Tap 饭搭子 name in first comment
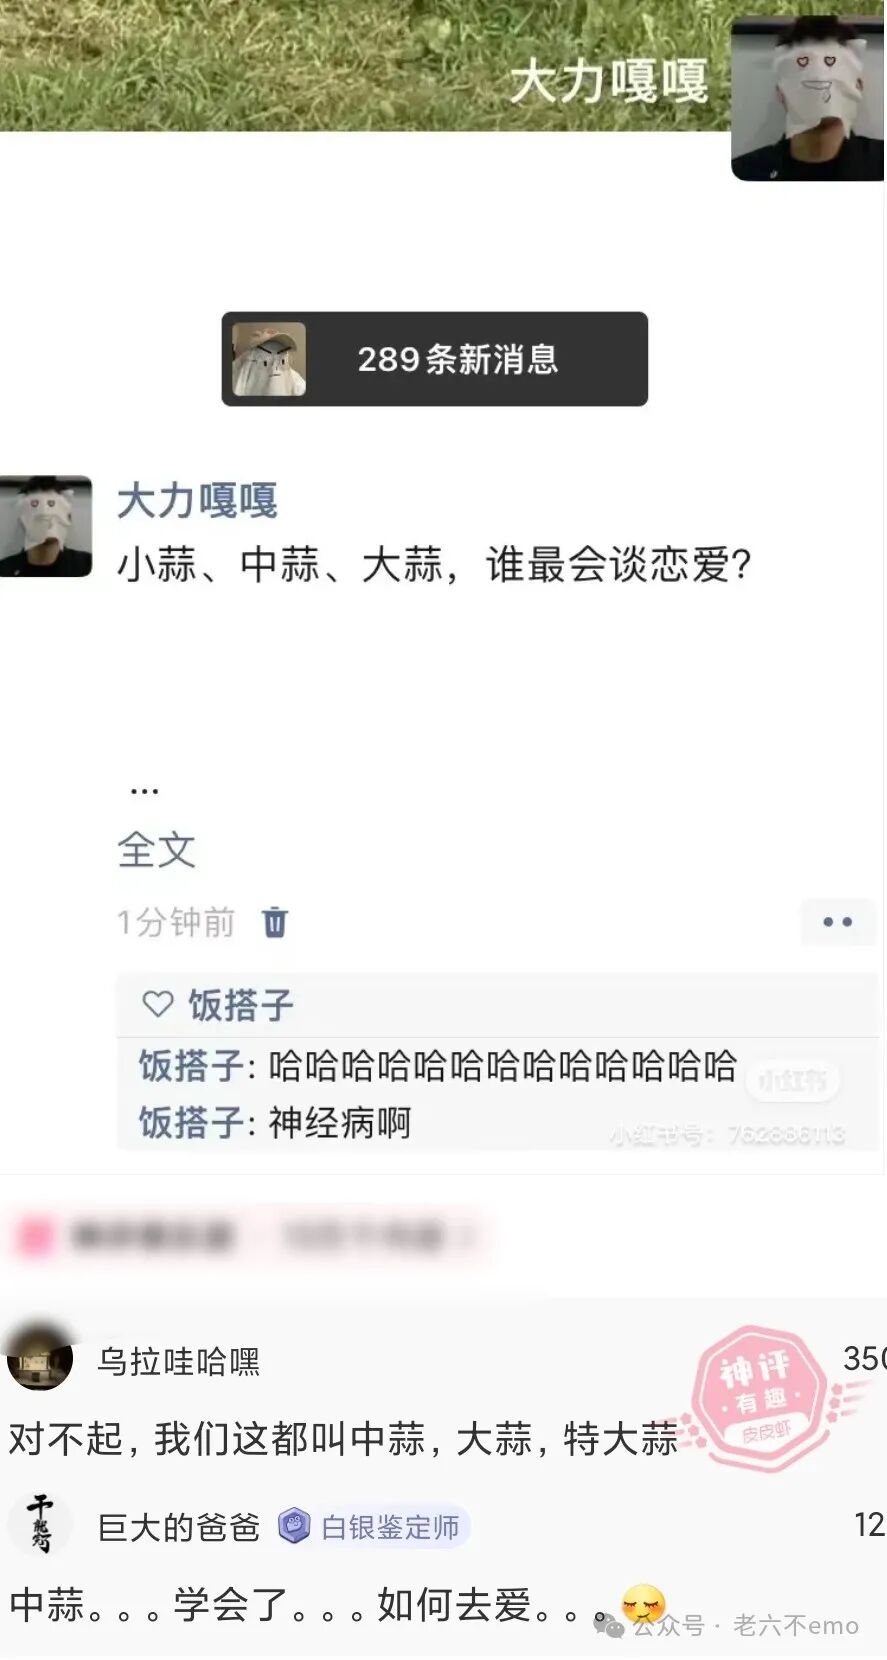 pyautogui.click(x=191, y=1065)
